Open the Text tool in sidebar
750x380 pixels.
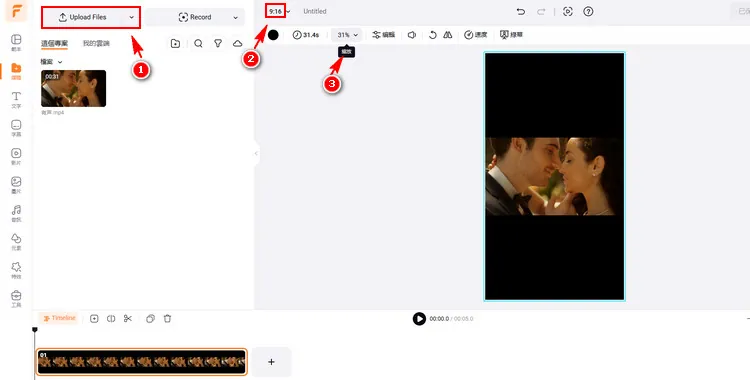coord(16,100)
